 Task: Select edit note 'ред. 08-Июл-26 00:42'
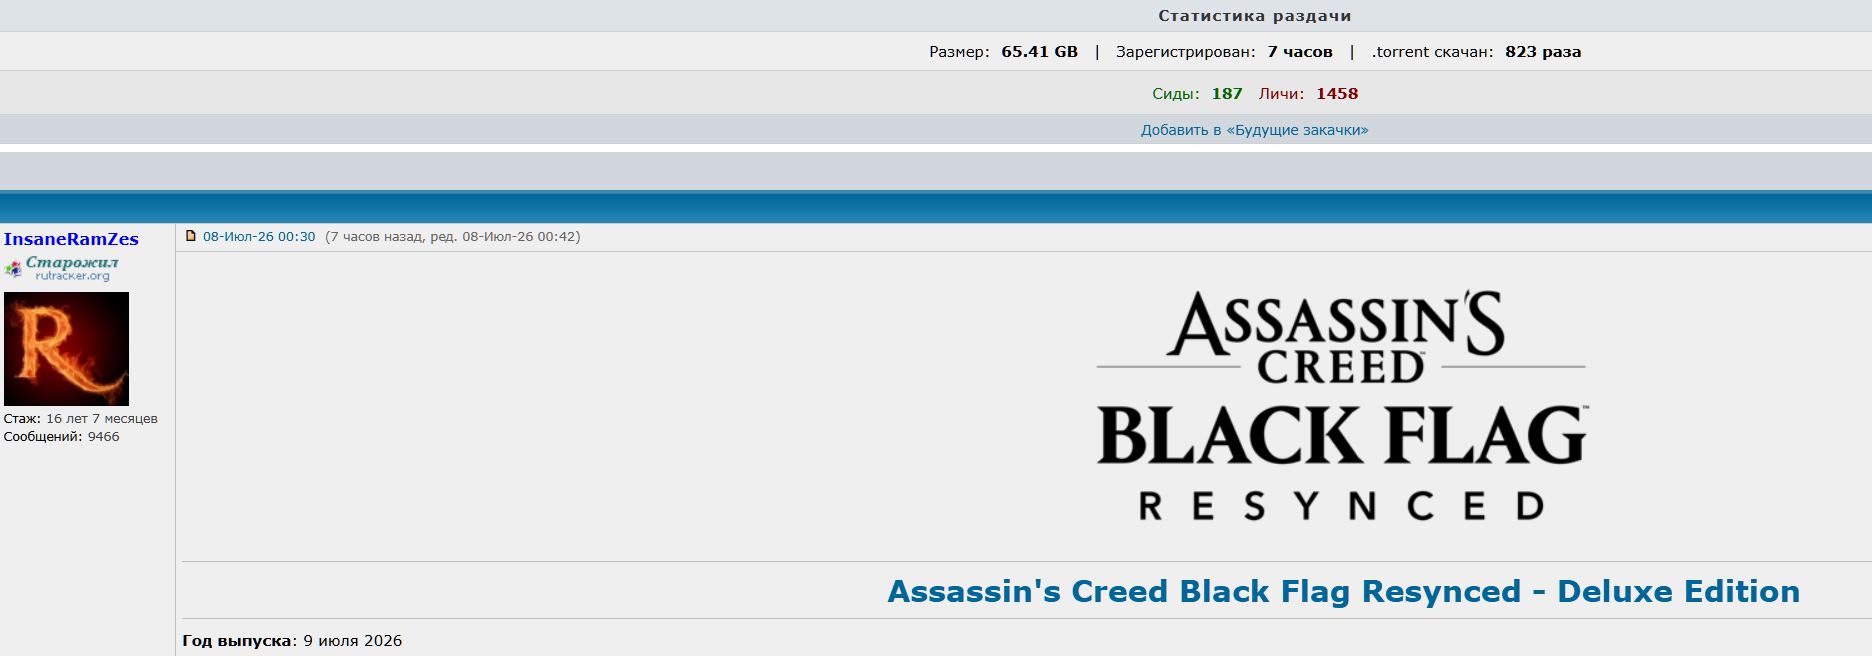(x=504, y=237)
